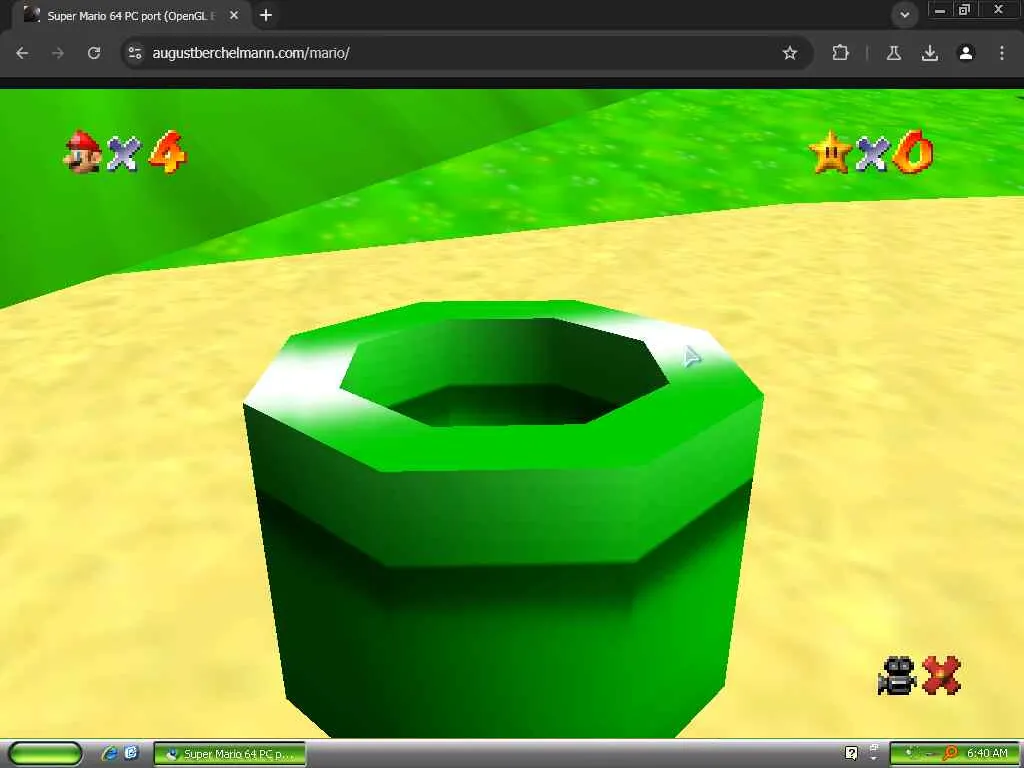The image size is (1024, 768).
Task: Click the 6:40 AM clock
Action: point(987,753)
